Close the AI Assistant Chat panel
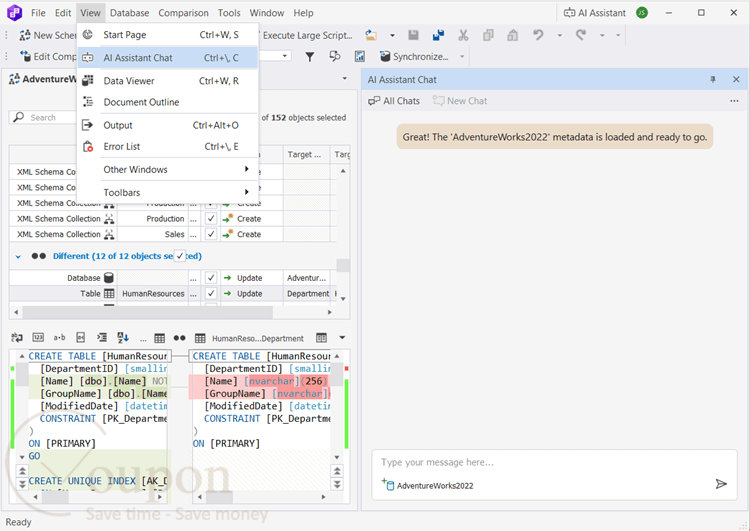Image resolution: width=750 pixels, height=531 pixels. (x=736, y=79)
